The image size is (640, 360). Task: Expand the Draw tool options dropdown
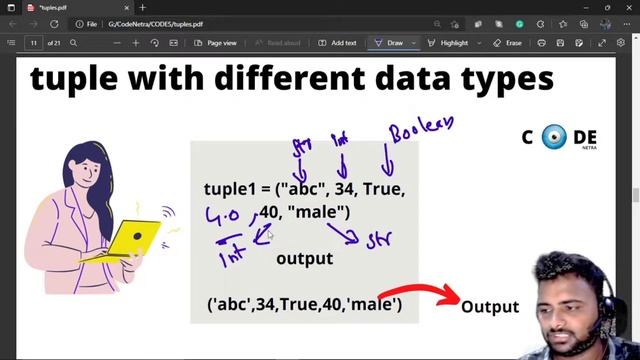(413, 43)
